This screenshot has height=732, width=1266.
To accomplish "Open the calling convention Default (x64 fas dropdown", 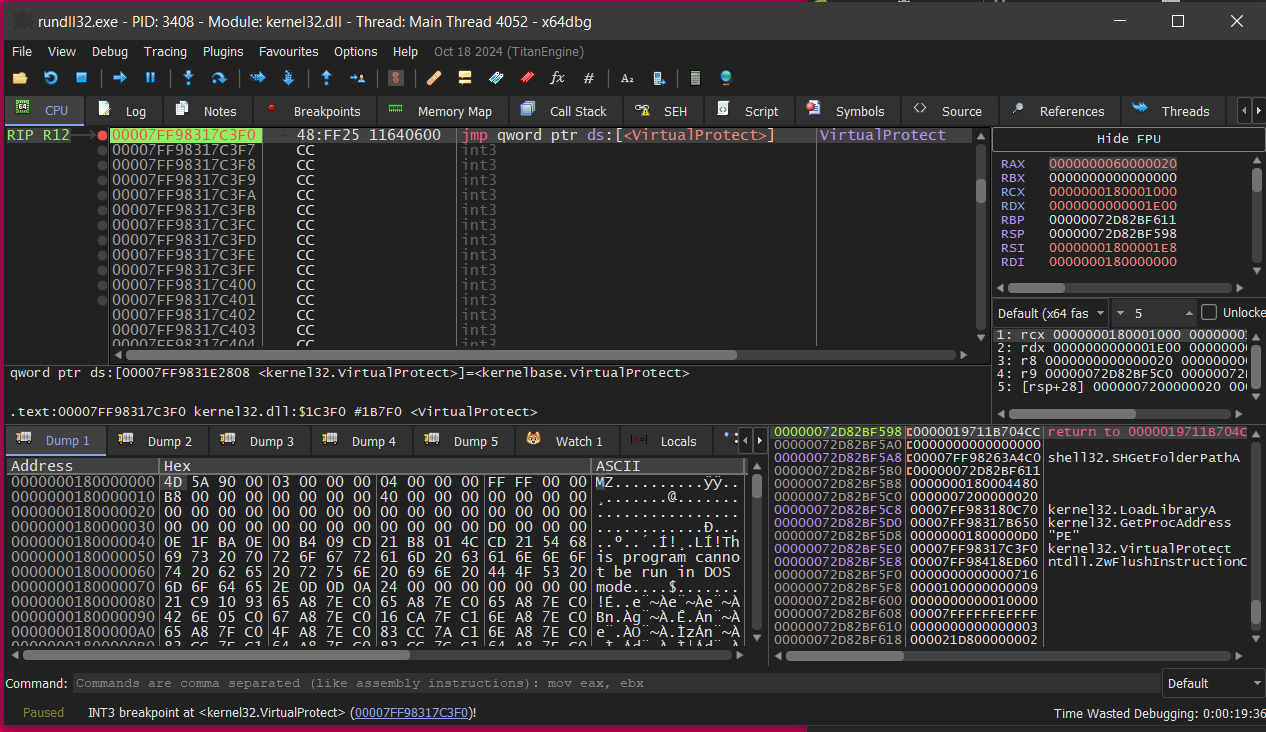I will coord(1051,313).
